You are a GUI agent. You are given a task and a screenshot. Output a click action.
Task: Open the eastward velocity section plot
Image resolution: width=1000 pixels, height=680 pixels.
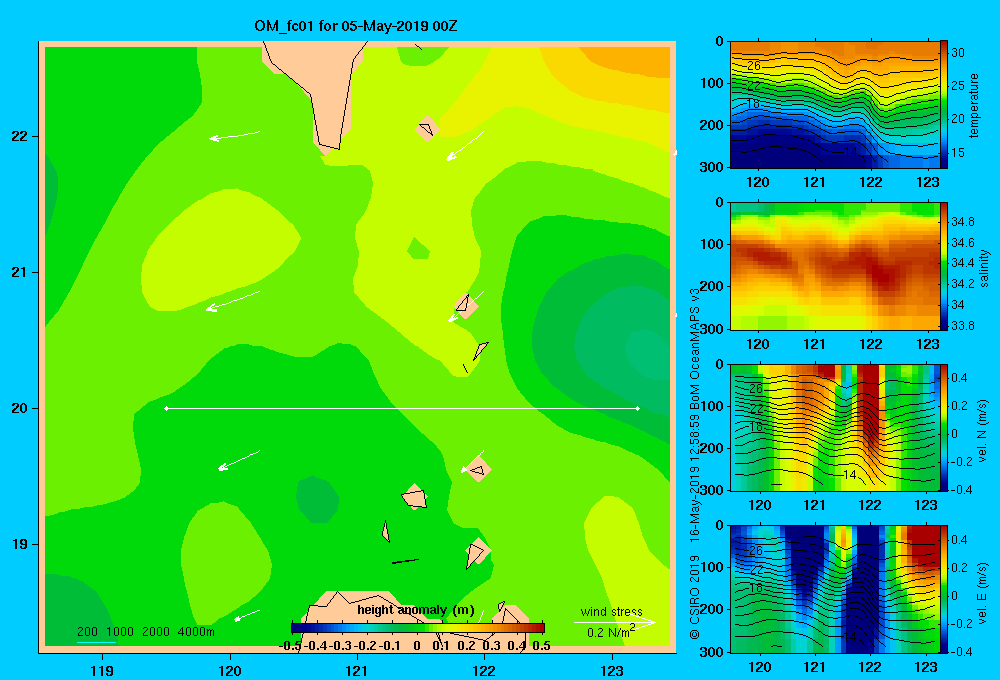tap(835, 589)
